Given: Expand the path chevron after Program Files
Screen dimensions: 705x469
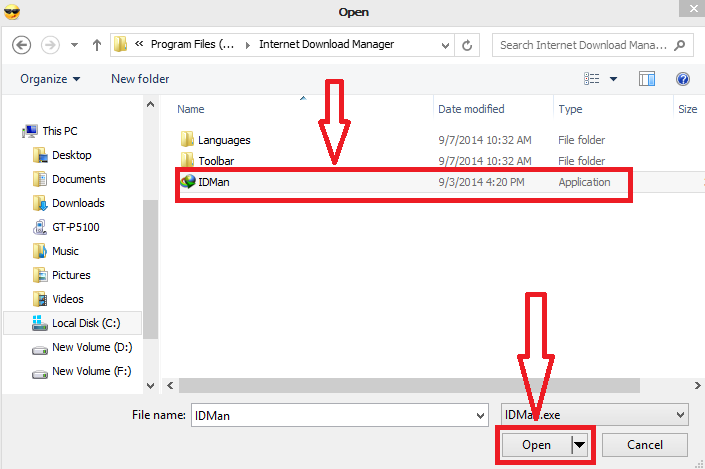Looking at the screenshot, I should pyautogui.click(x=247, y=45).
